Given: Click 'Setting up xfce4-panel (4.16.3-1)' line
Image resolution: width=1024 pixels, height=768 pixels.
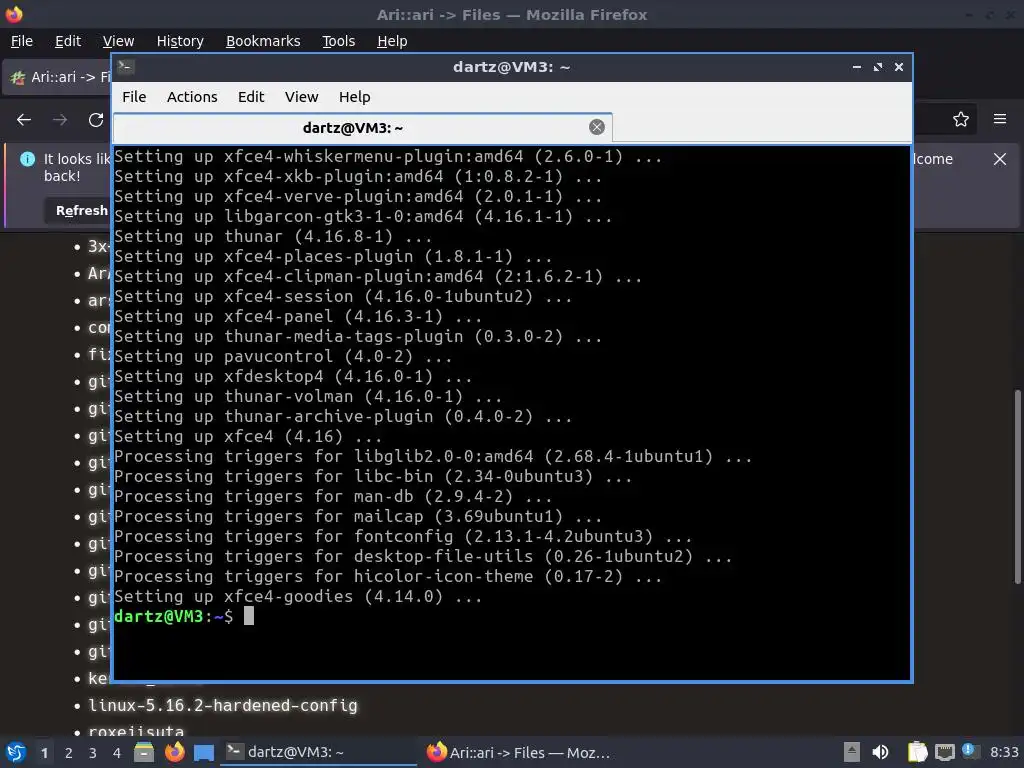Looking at the screenshot, I should [298, 317].
